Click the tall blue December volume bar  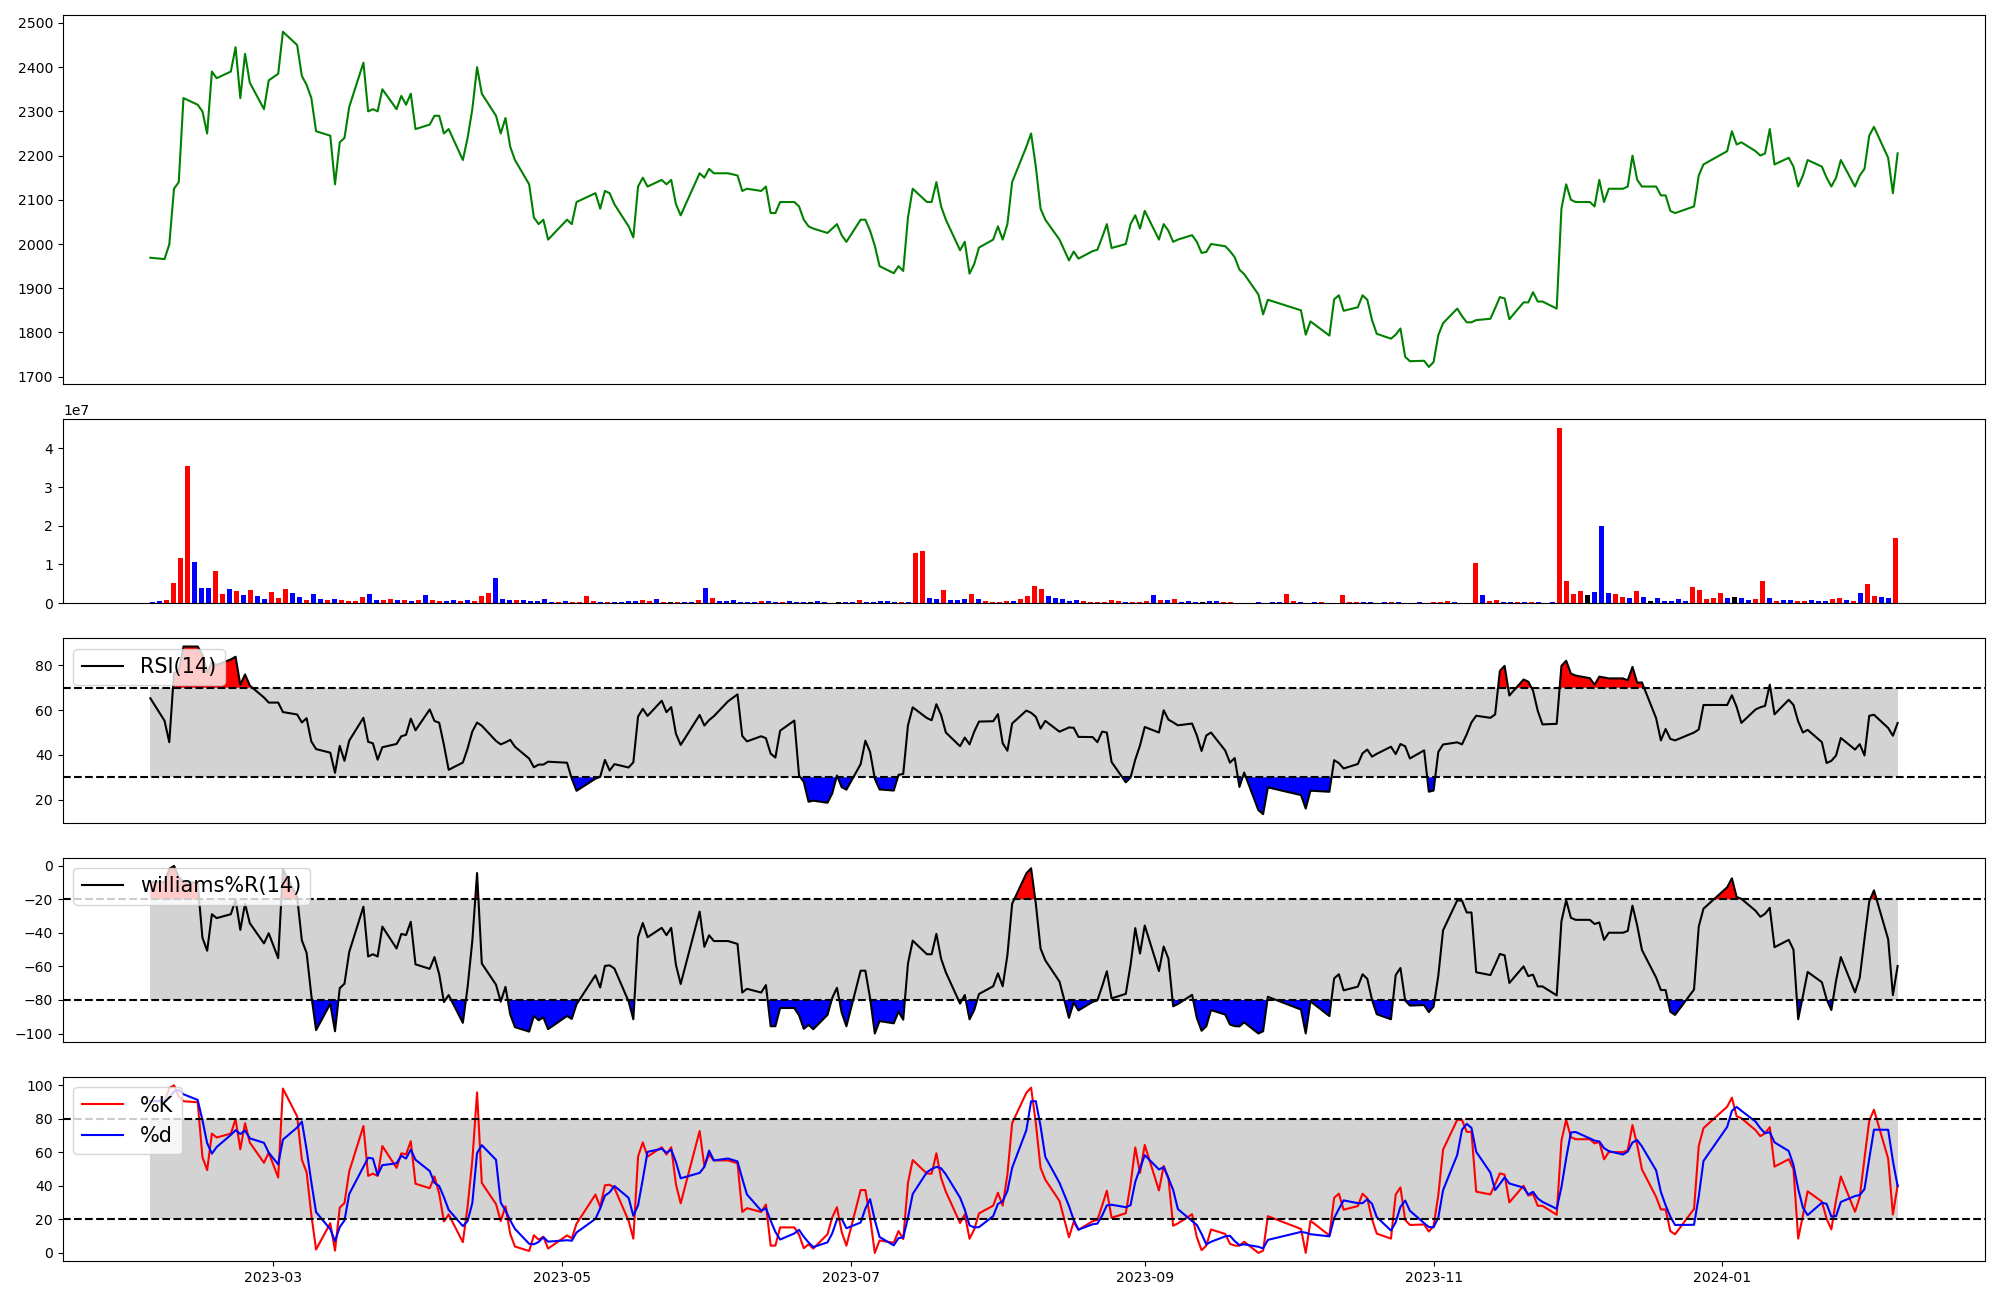coord(1601,565)
